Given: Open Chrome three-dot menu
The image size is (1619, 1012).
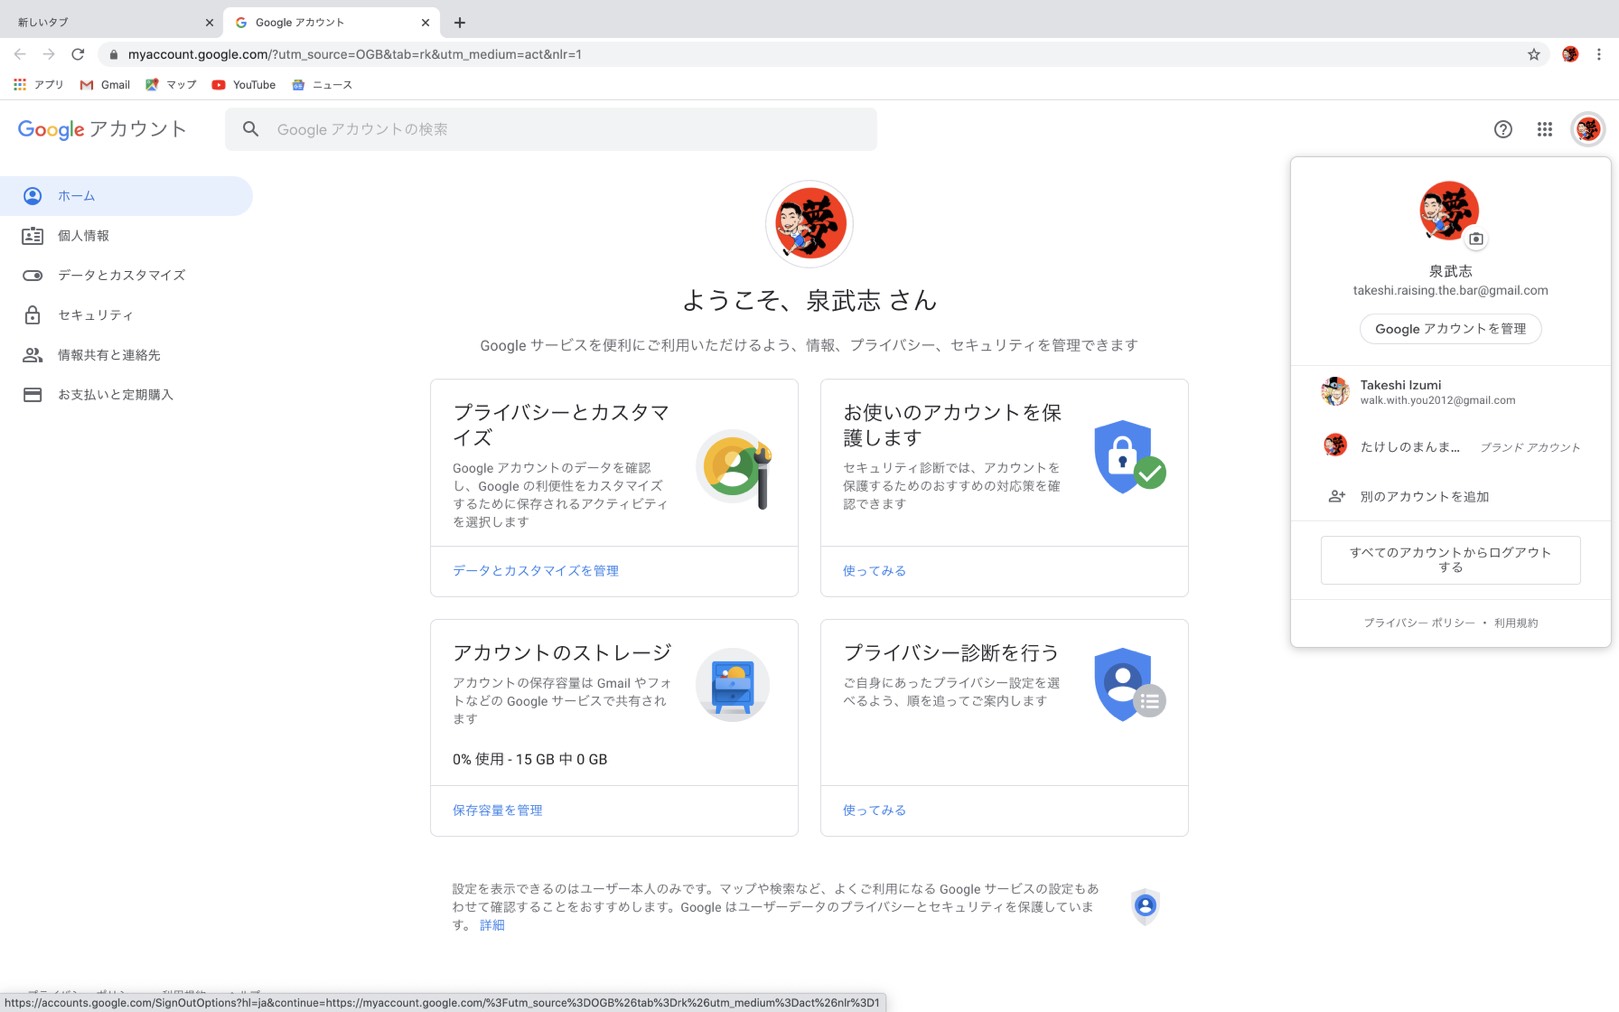Looking at the screenshot, I should click(x=1599, y=54).
